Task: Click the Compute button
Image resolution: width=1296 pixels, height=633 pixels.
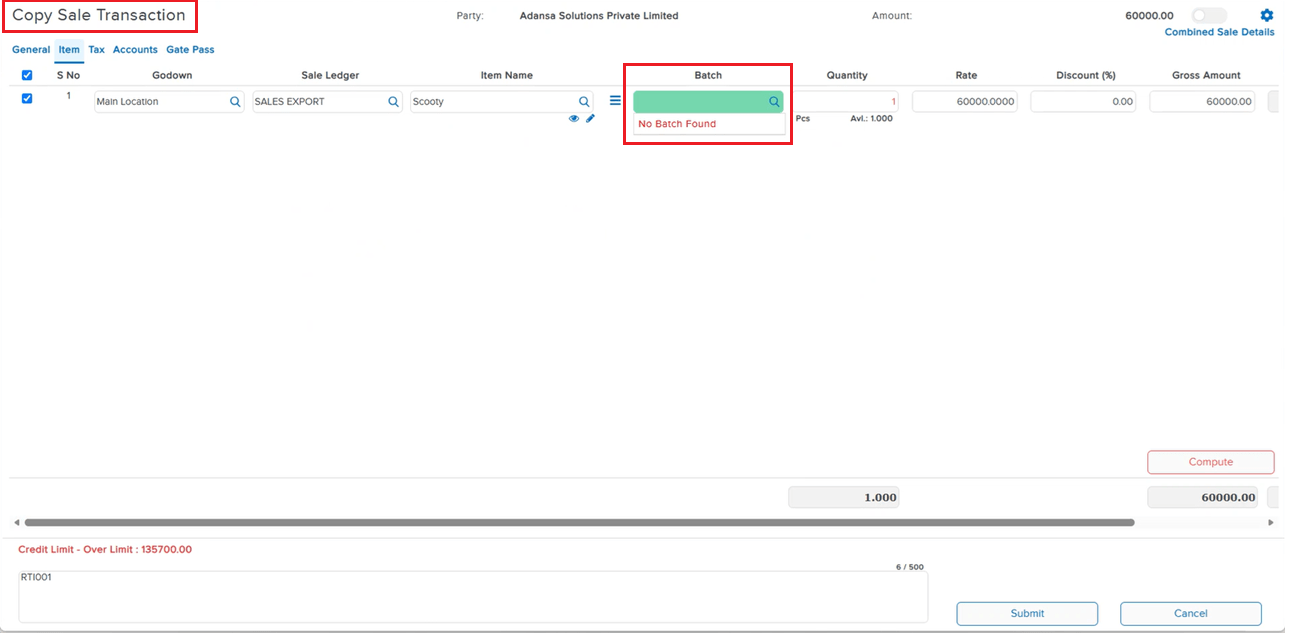Action: 1210,462
